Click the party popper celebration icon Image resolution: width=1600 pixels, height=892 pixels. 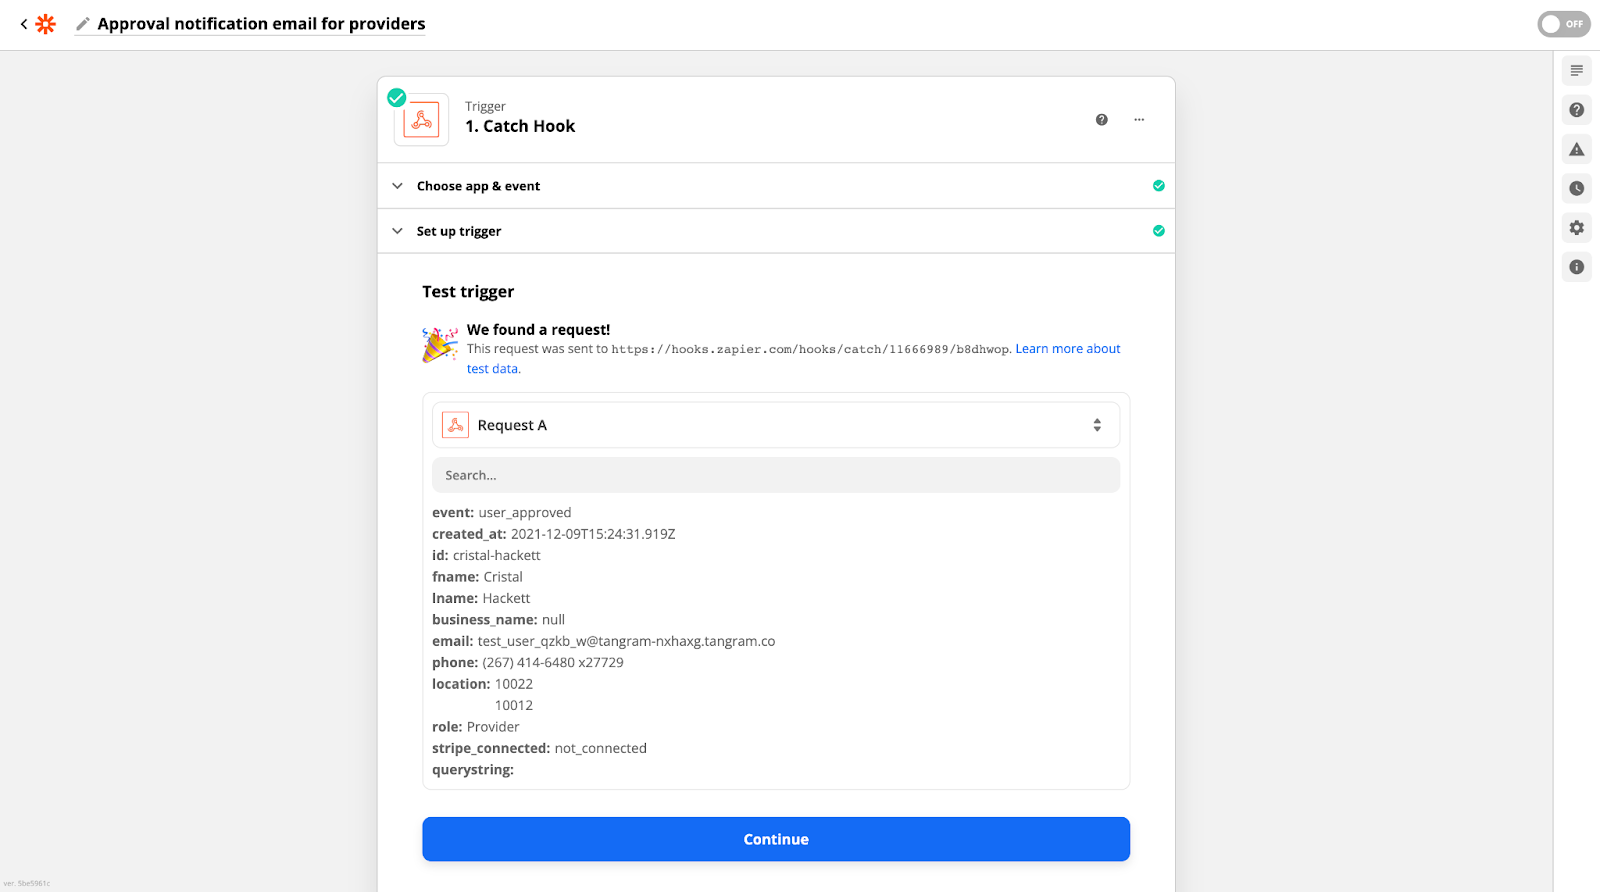[x=440, y=344]
